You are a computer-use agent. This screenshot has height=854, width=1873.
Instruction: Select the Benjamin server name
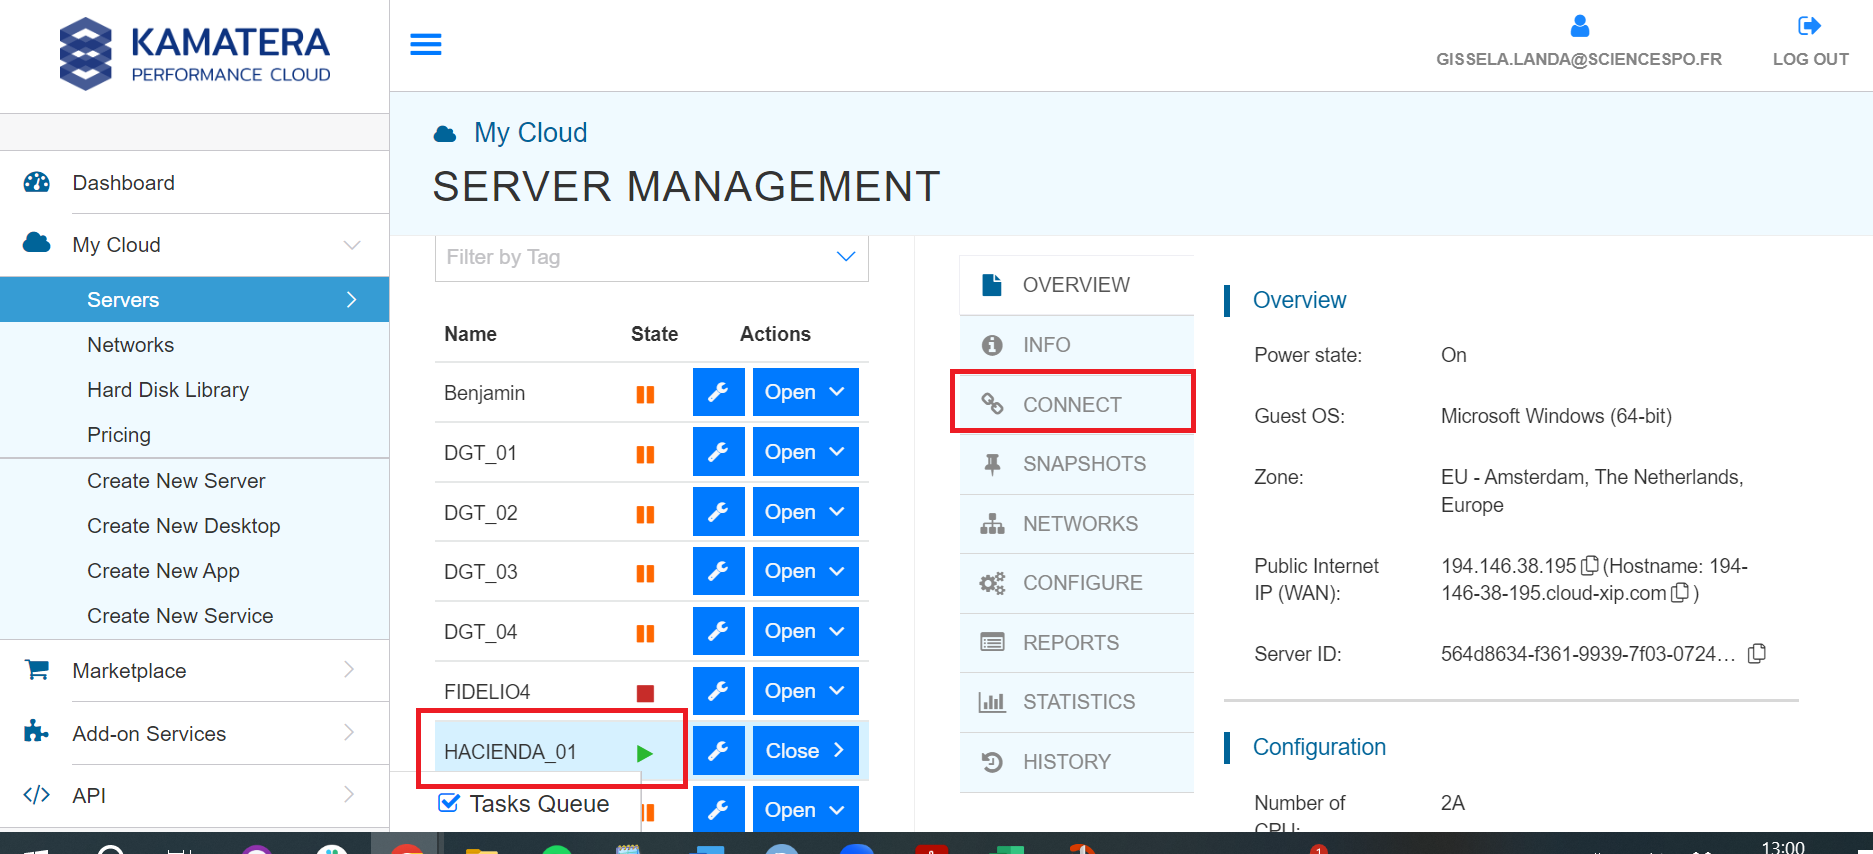pyautogui.click(x=485, y=393)
